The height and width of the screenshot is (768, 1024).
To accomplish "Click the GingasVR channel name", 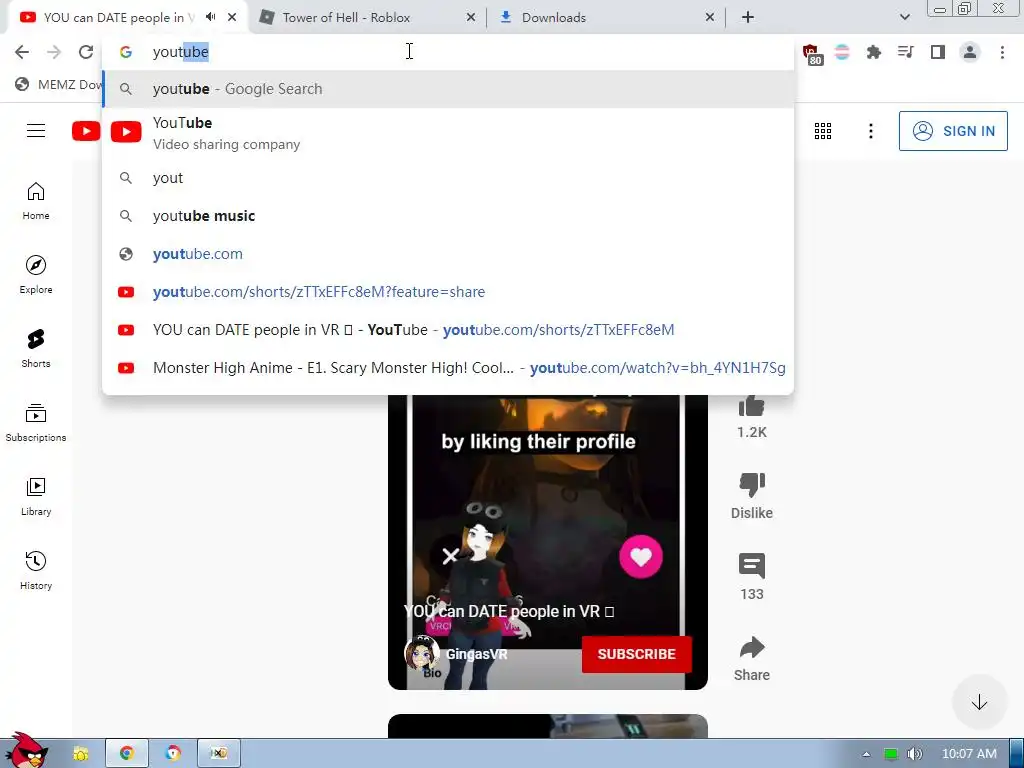I will pyautogui.click(x=476, y=654).
